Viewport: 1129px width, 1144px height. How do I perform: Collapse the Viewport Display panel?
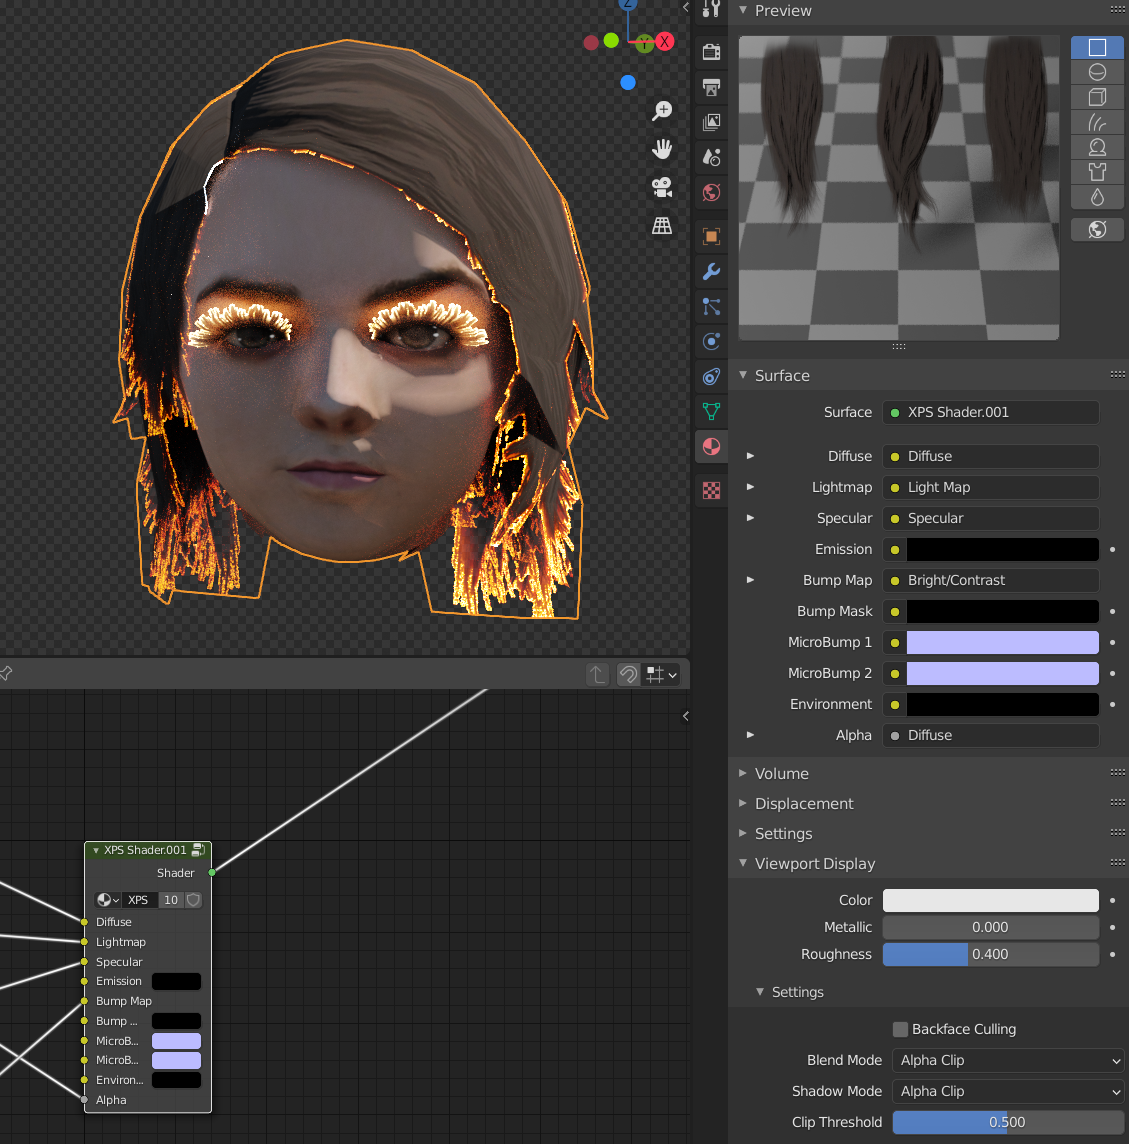(743, 863)
